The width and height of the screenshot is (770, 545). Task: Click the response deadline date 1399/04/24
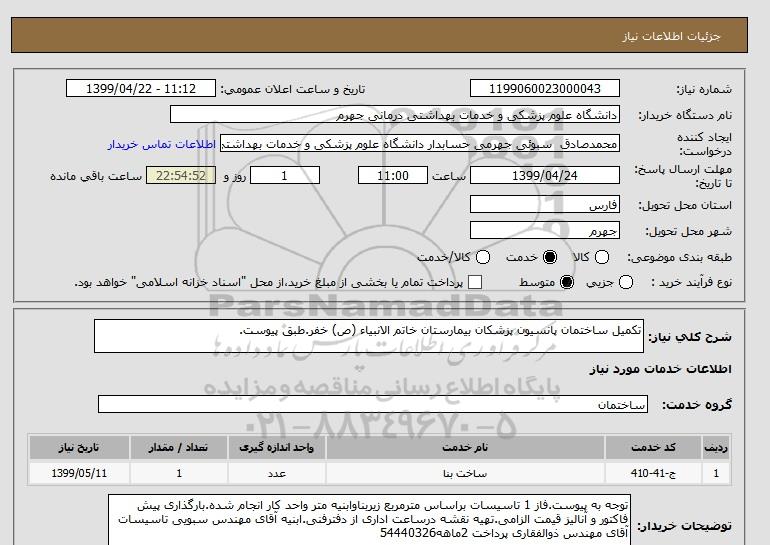pos(545,176)
